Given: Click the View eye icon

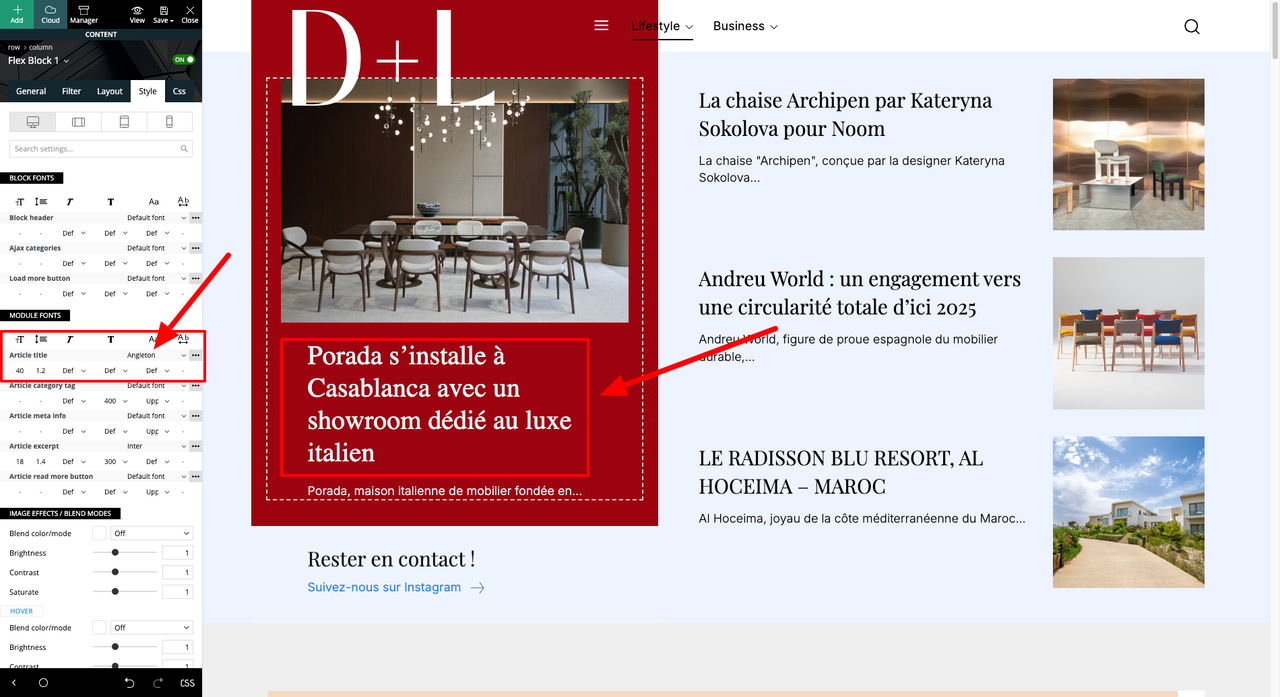Looking at the screenshot, I should click(x=137, y=10).
